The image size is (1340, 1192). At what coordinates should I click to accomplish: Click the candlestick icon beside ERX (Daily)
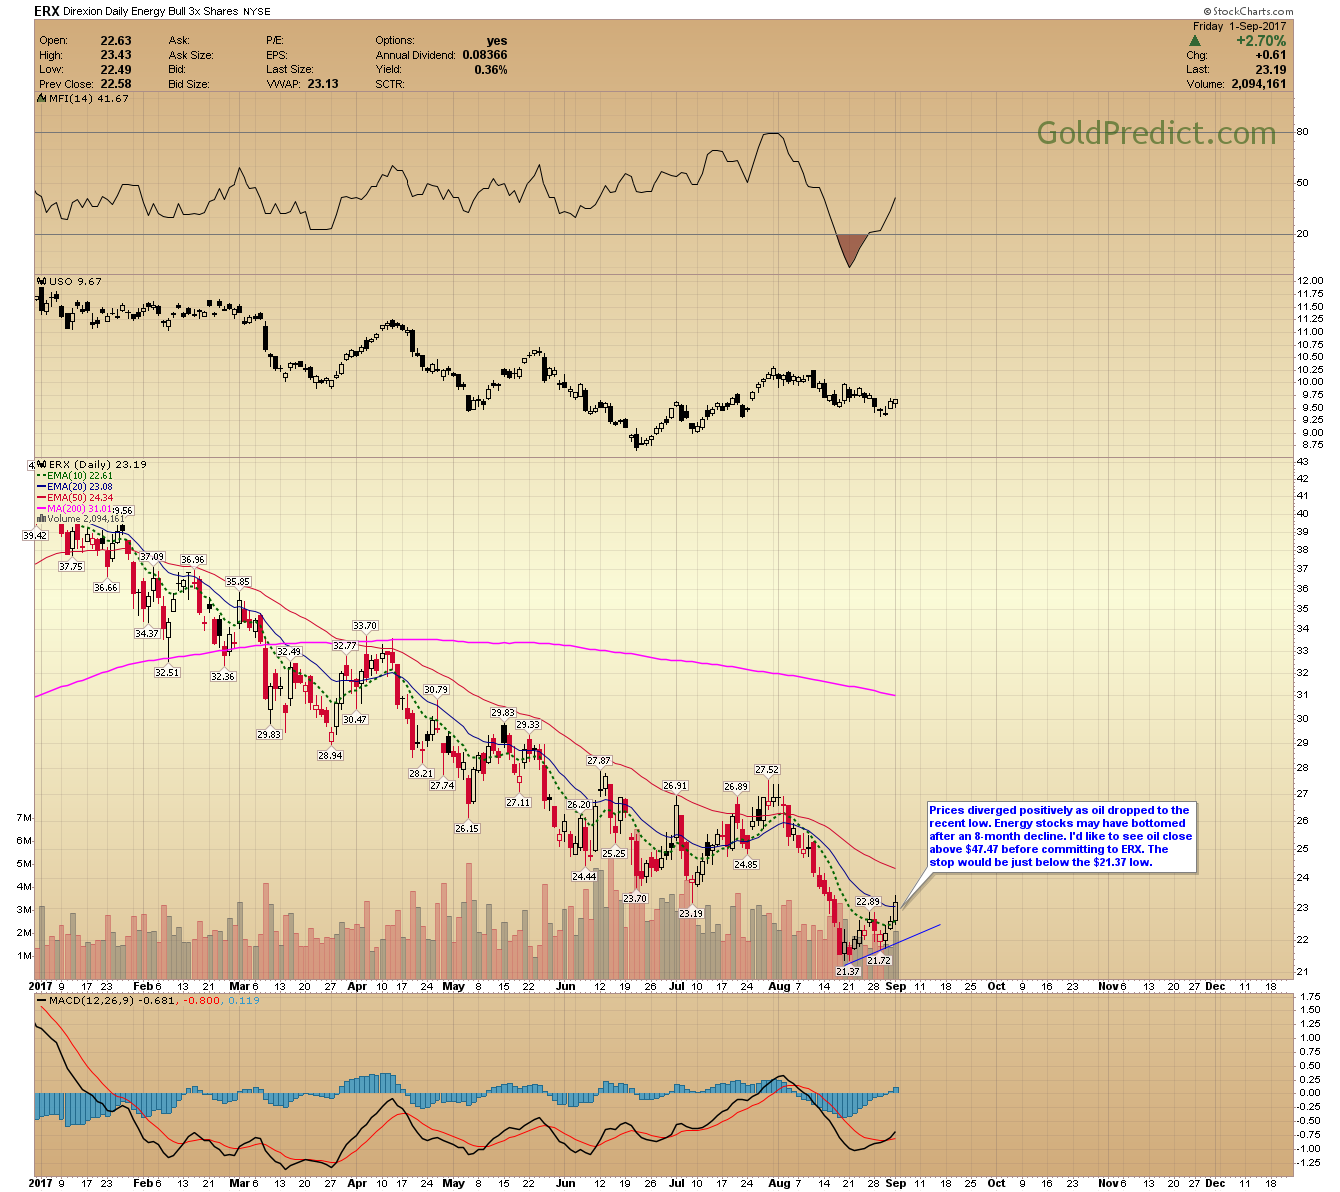(42, 464)
